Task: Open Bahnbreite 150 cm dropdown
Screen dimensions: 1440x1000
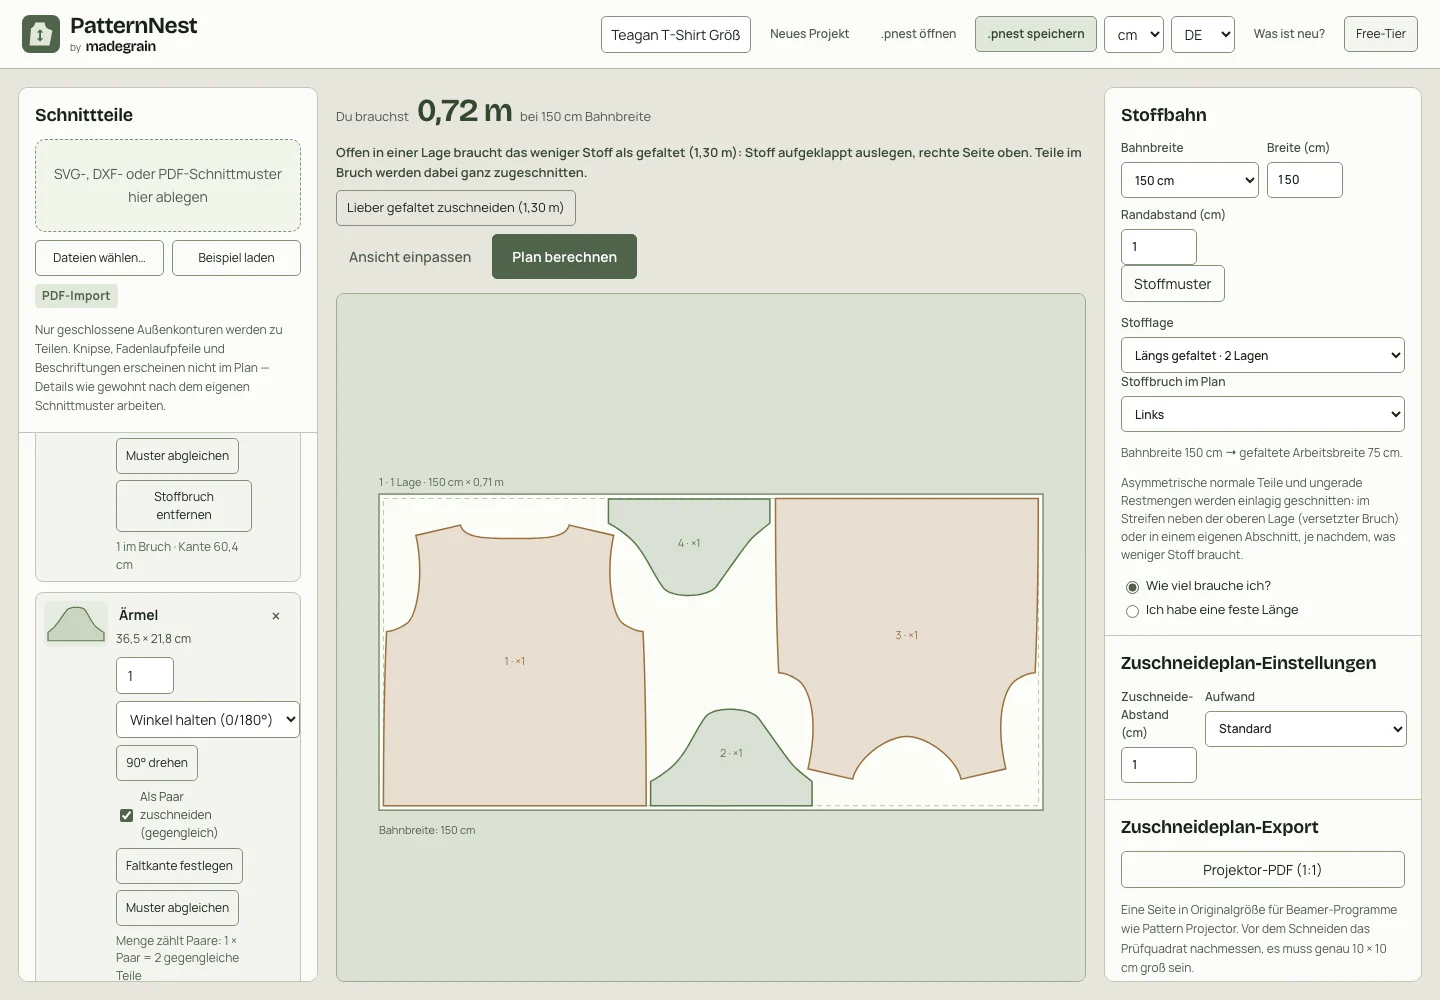Action: tap(1190, 180)
